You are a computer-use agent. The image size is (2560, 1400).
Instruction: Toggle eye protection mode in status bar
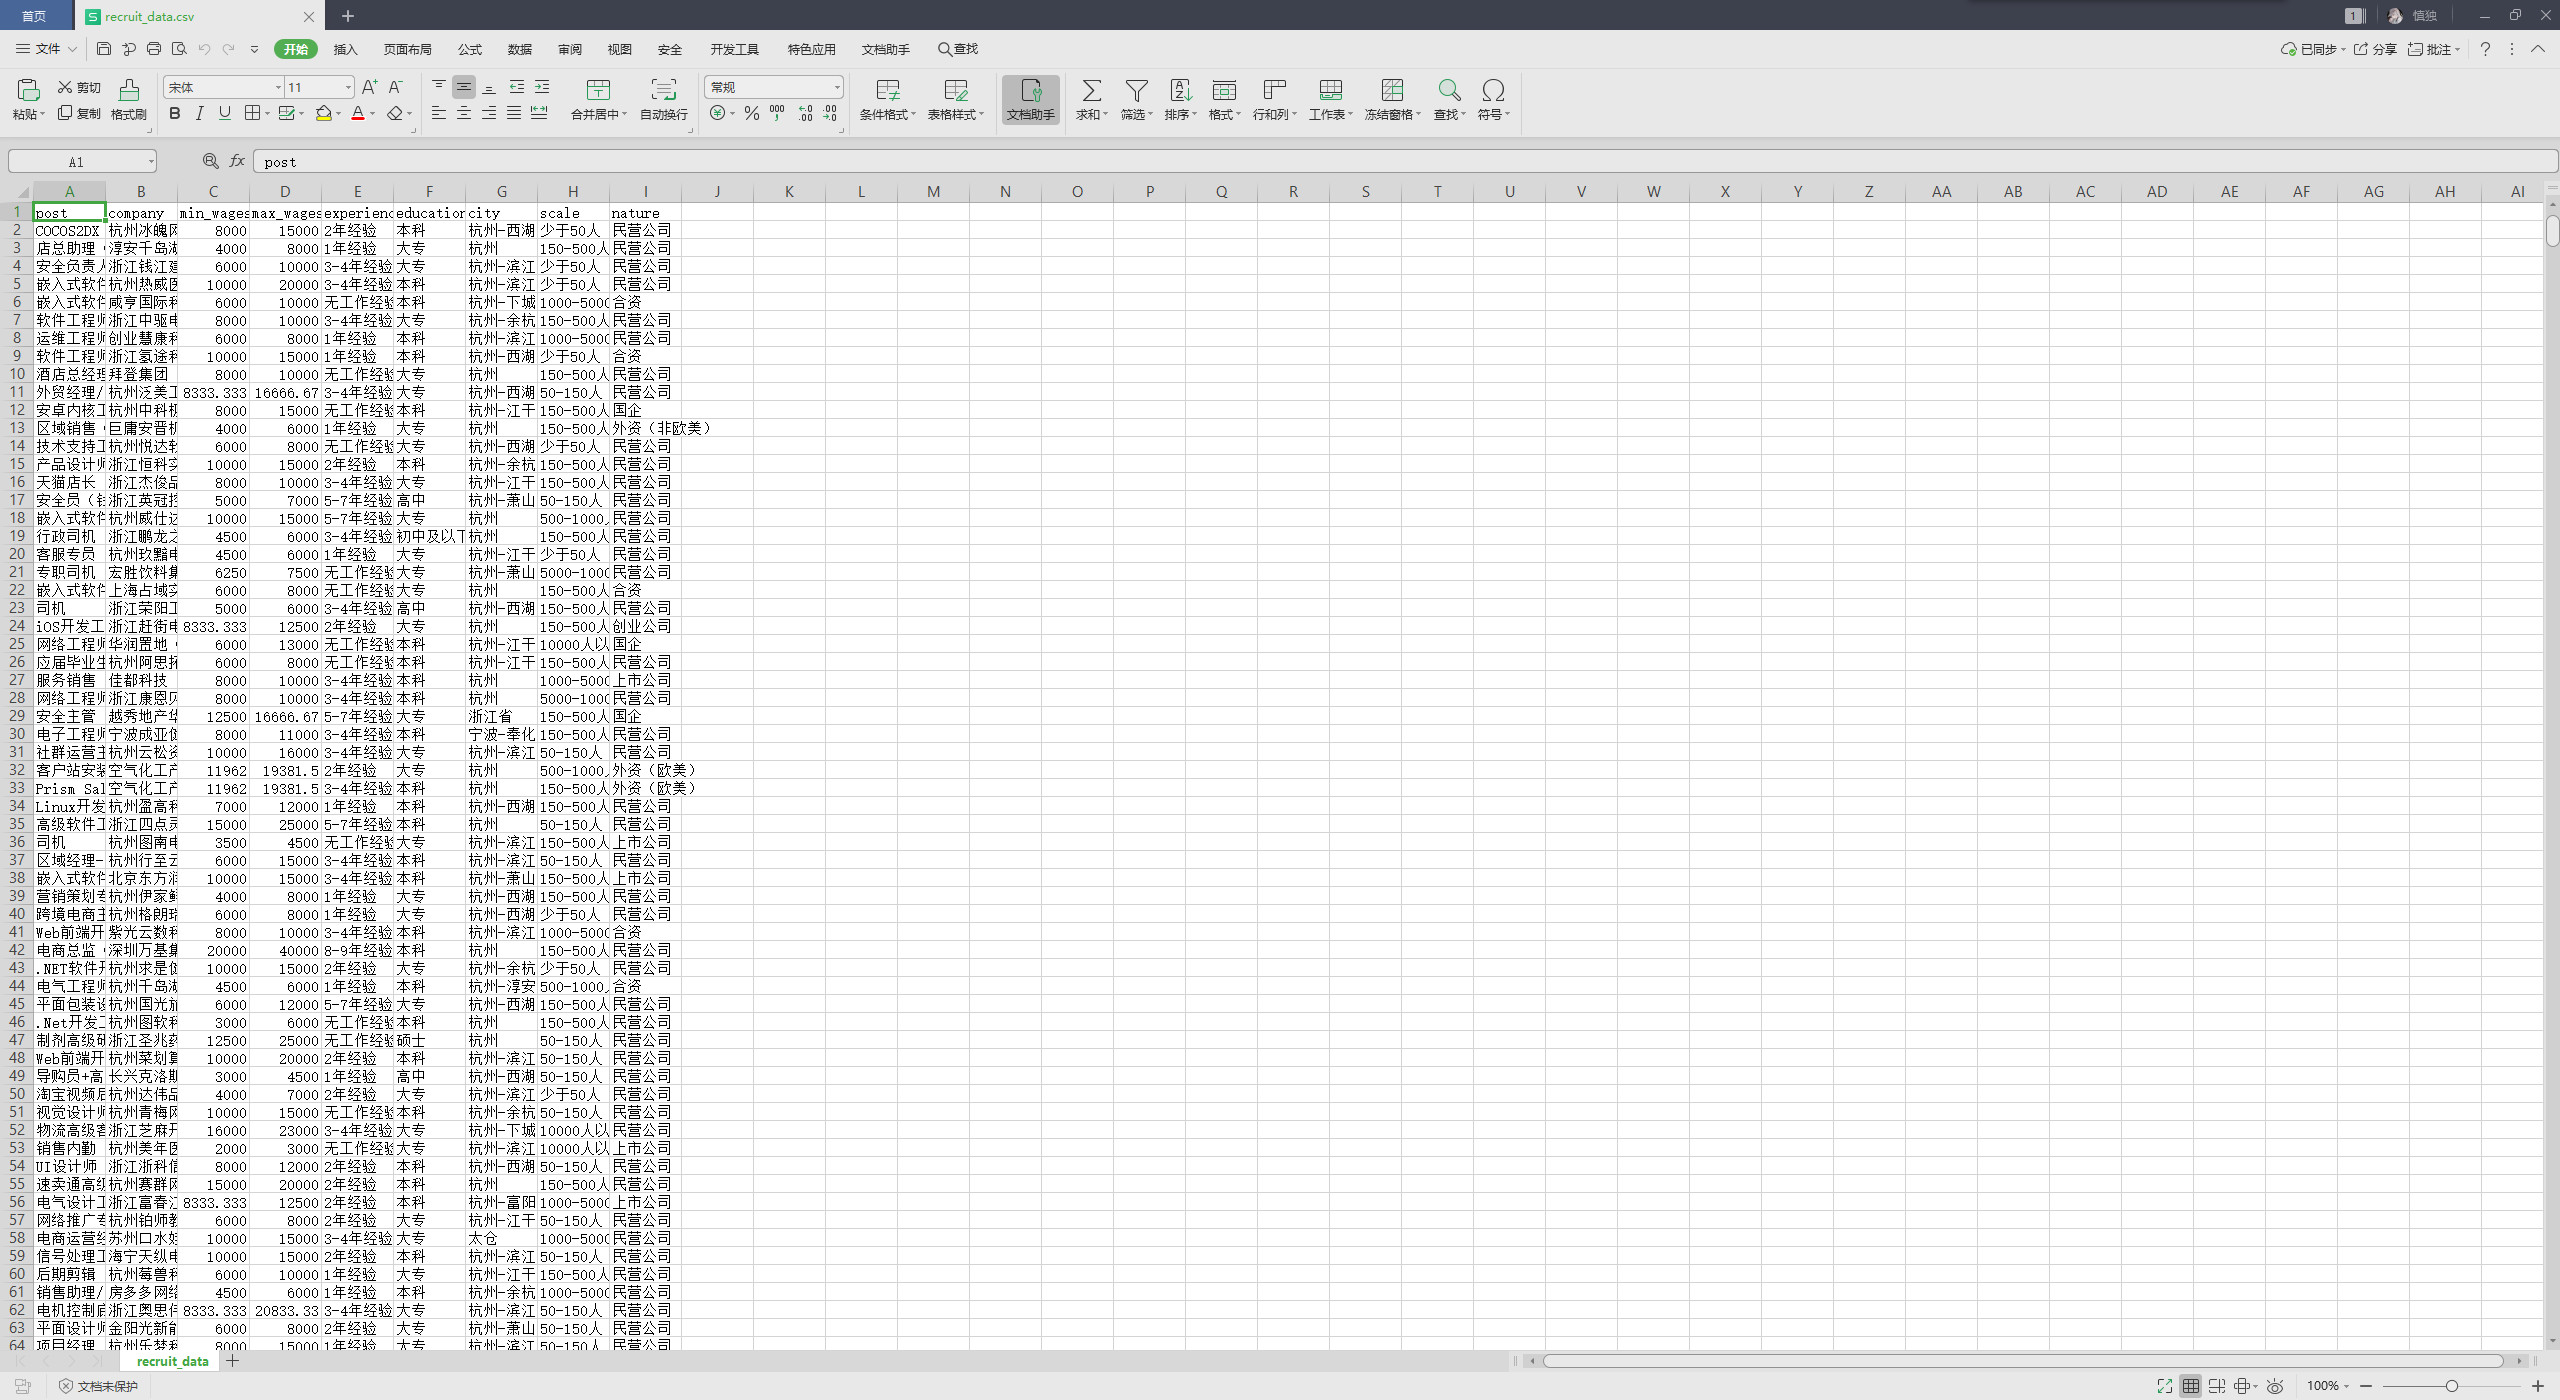point(2274,1386)
